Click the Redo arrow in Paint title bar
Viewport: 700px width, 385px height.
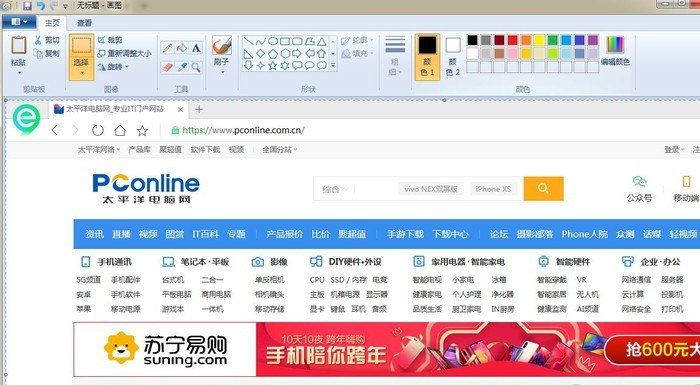(x=54, y=6)
